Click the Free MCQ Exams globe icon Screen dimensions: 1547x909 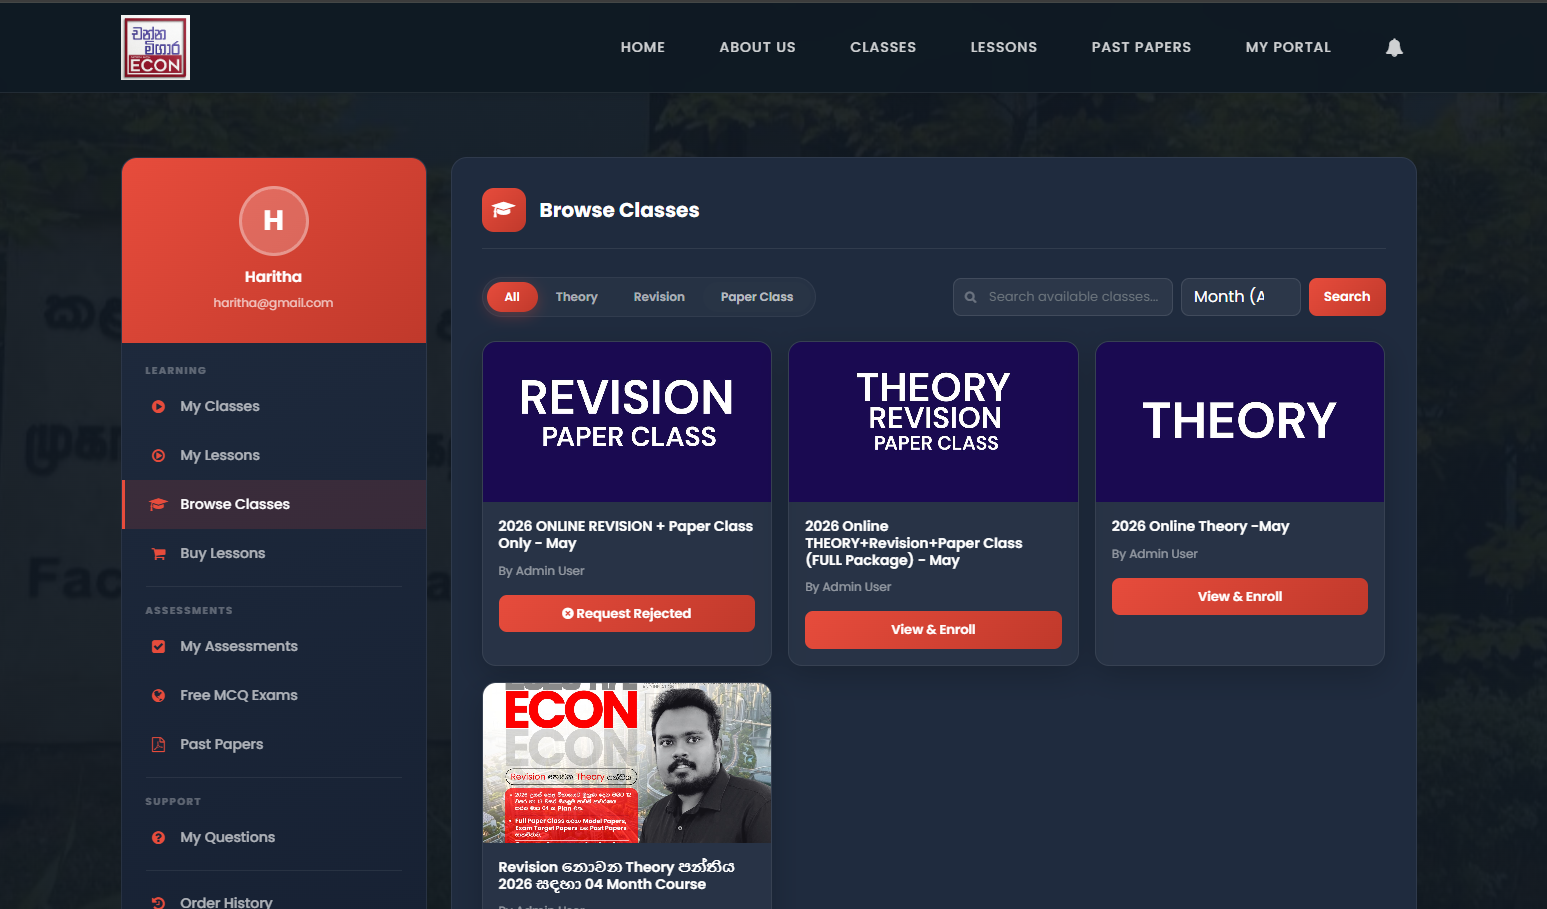point(158,696)
